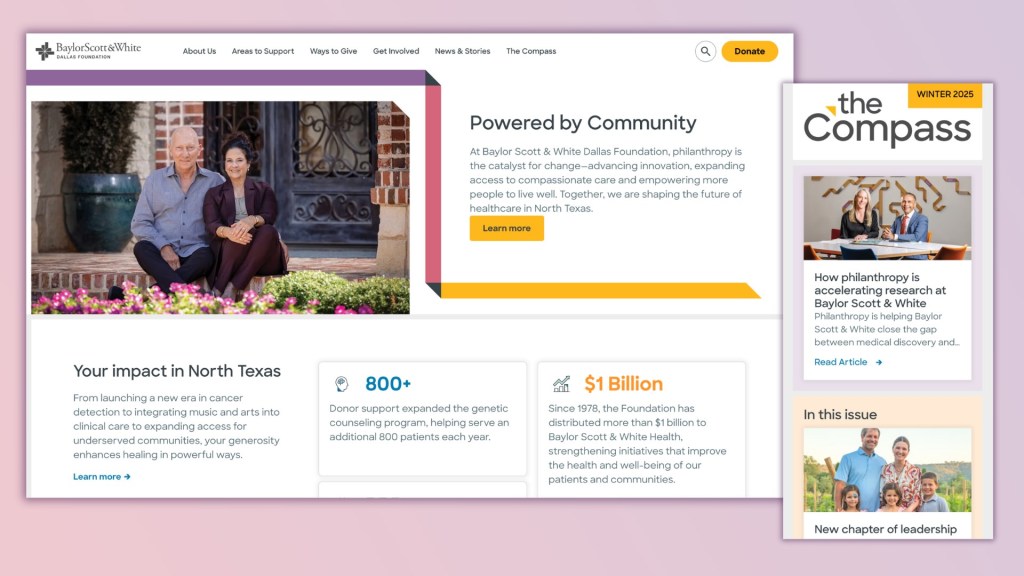Screen dimensions: 1024x576
Task: Open the About Us menu
Action: click(x=199, y=51)
